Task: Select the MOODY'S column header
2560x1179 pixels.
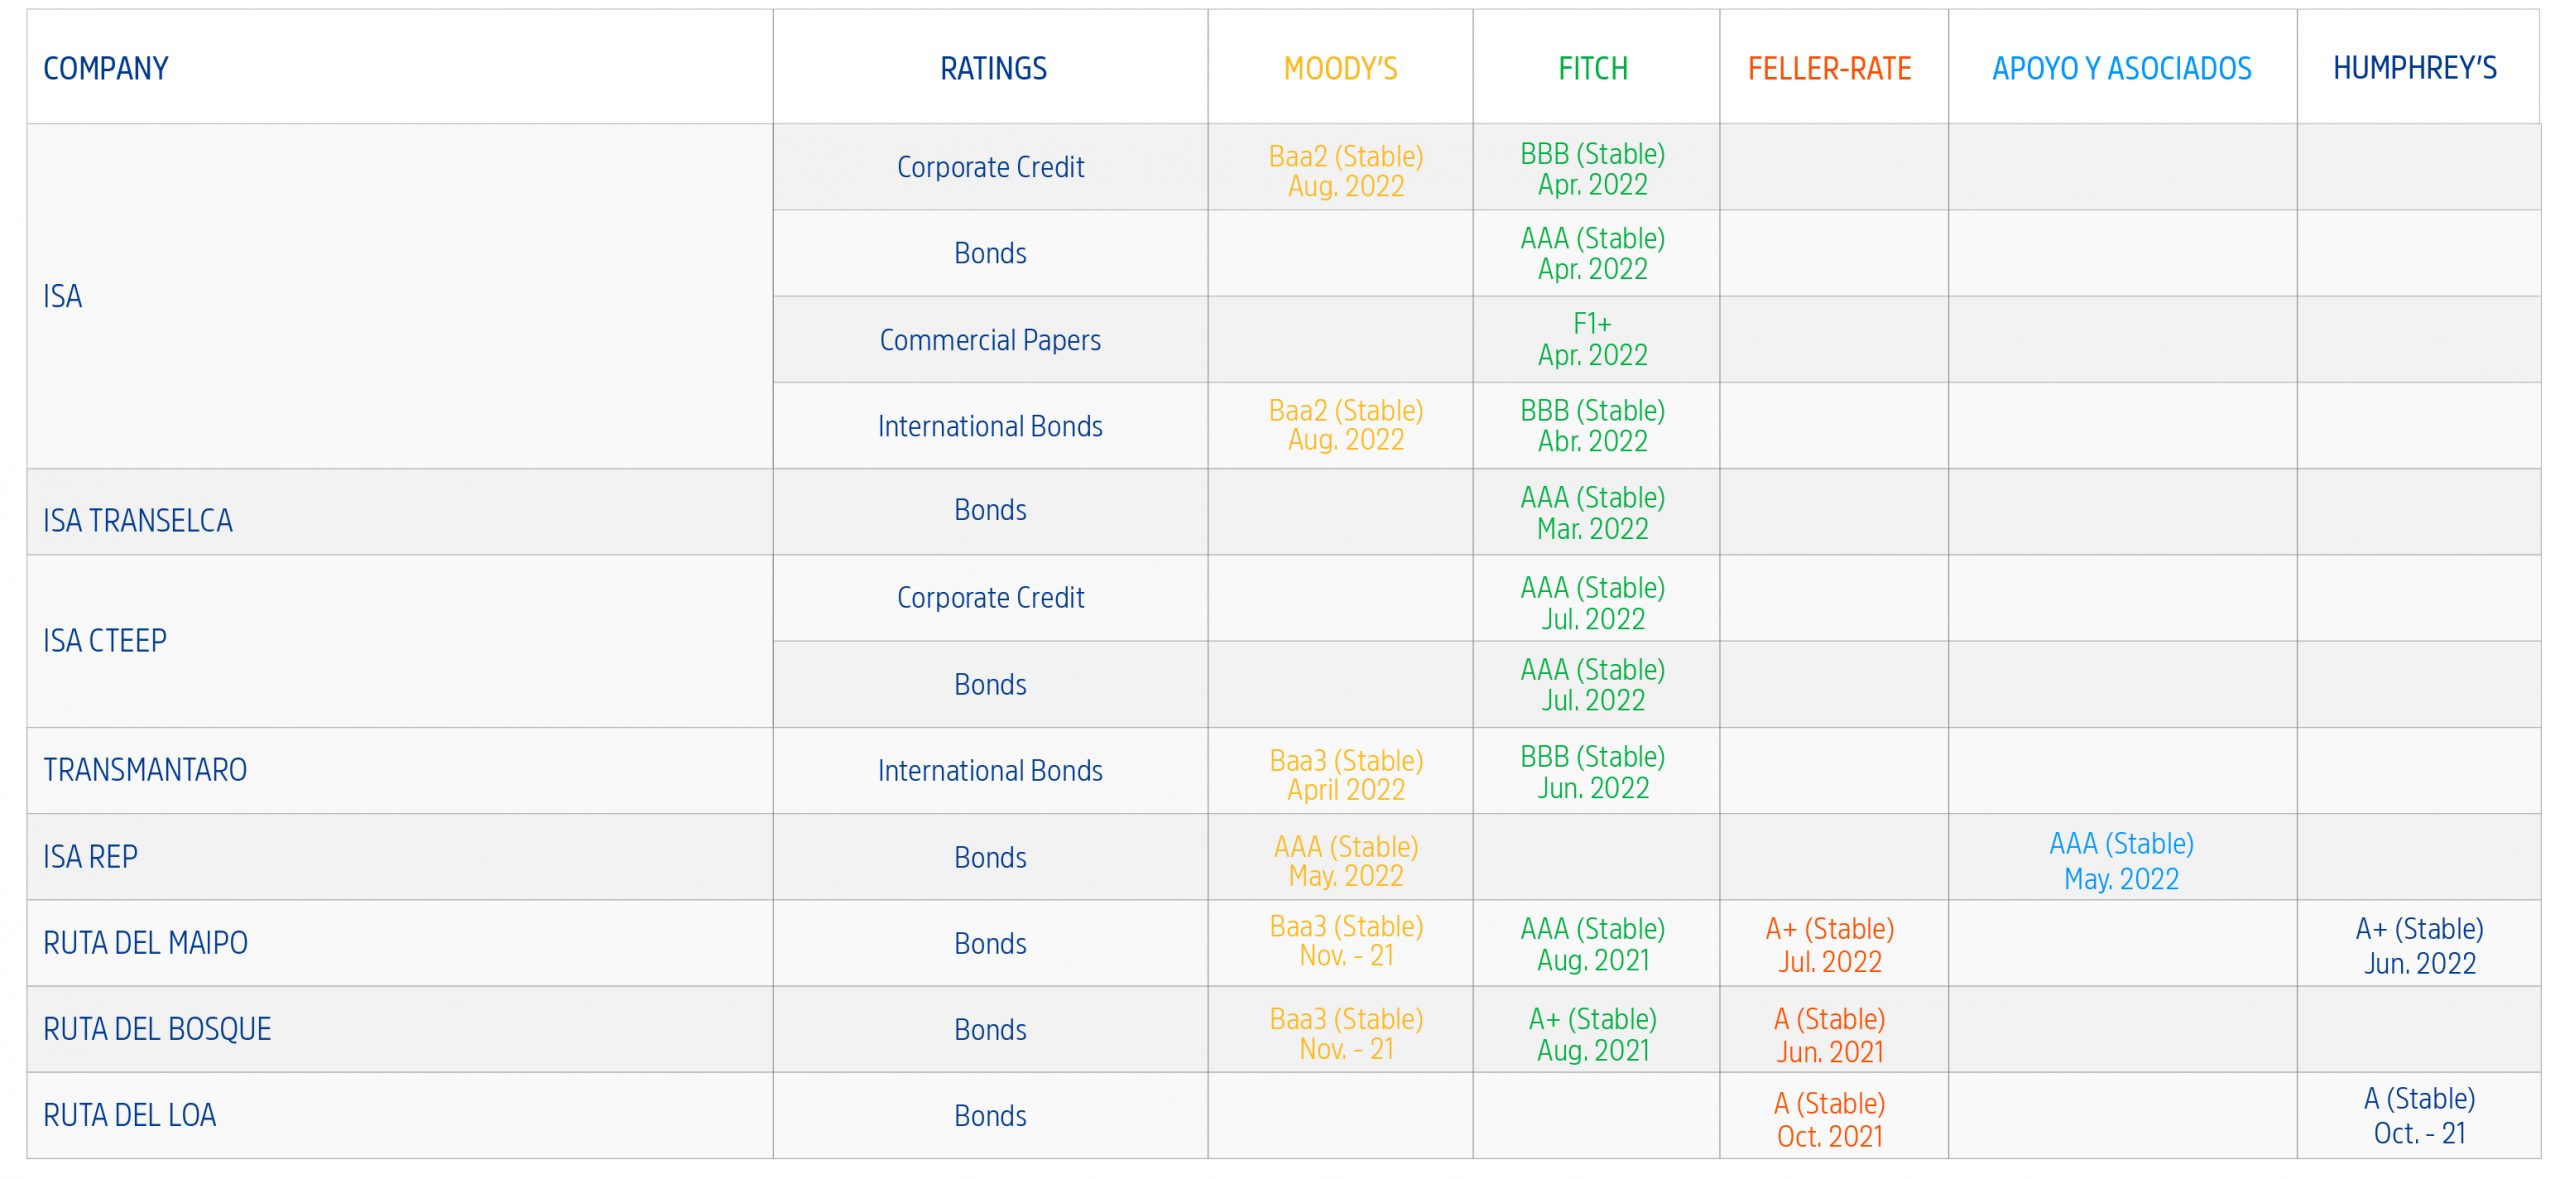Action: pyautogui.click(x=1340, y=68)
